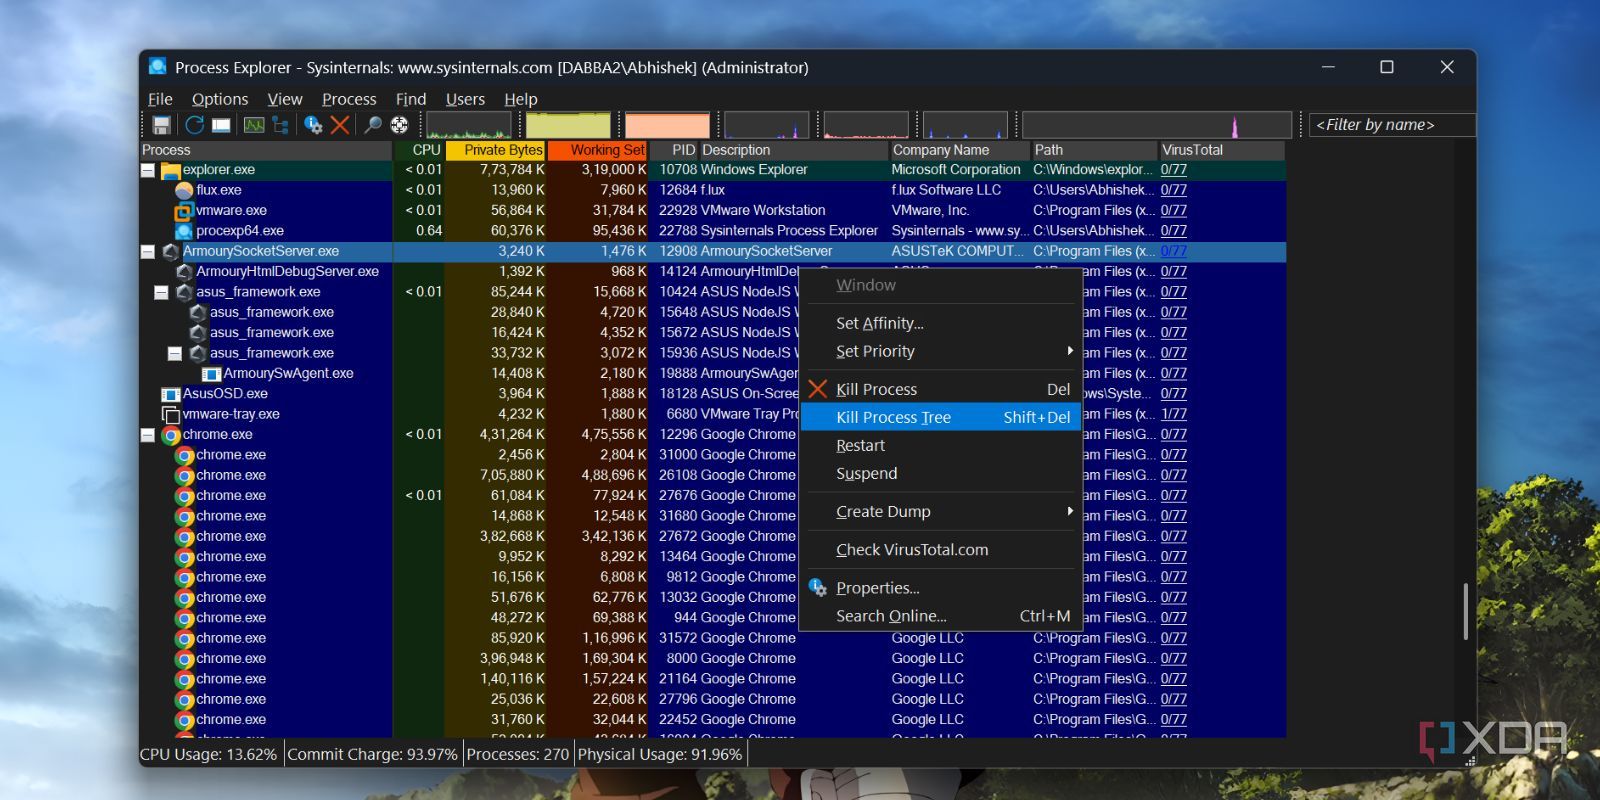Image resolution: width=1600 pixels, height=800 pixels.
Task: Click the ArmouryHtmlDebugServer.exe process icon
Action: [x=184, y=272]
